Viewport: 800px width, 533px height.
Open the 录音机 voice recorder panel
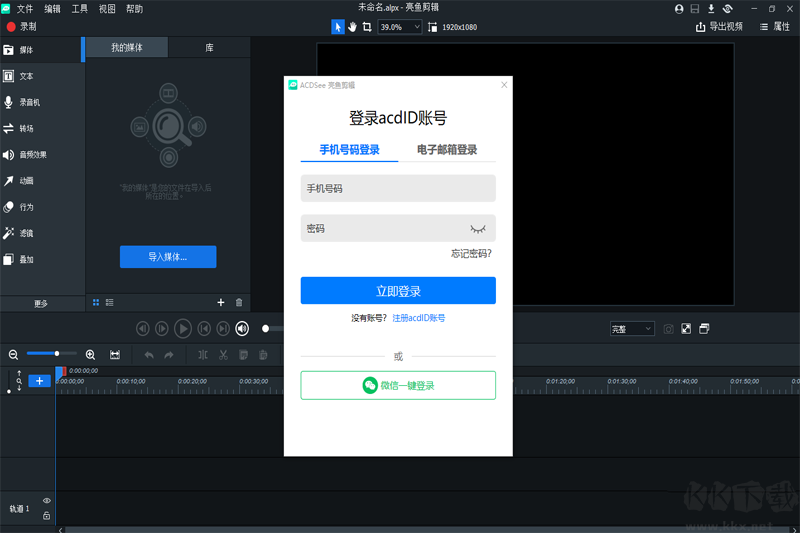pyautogui.click(x=29, y=102)
